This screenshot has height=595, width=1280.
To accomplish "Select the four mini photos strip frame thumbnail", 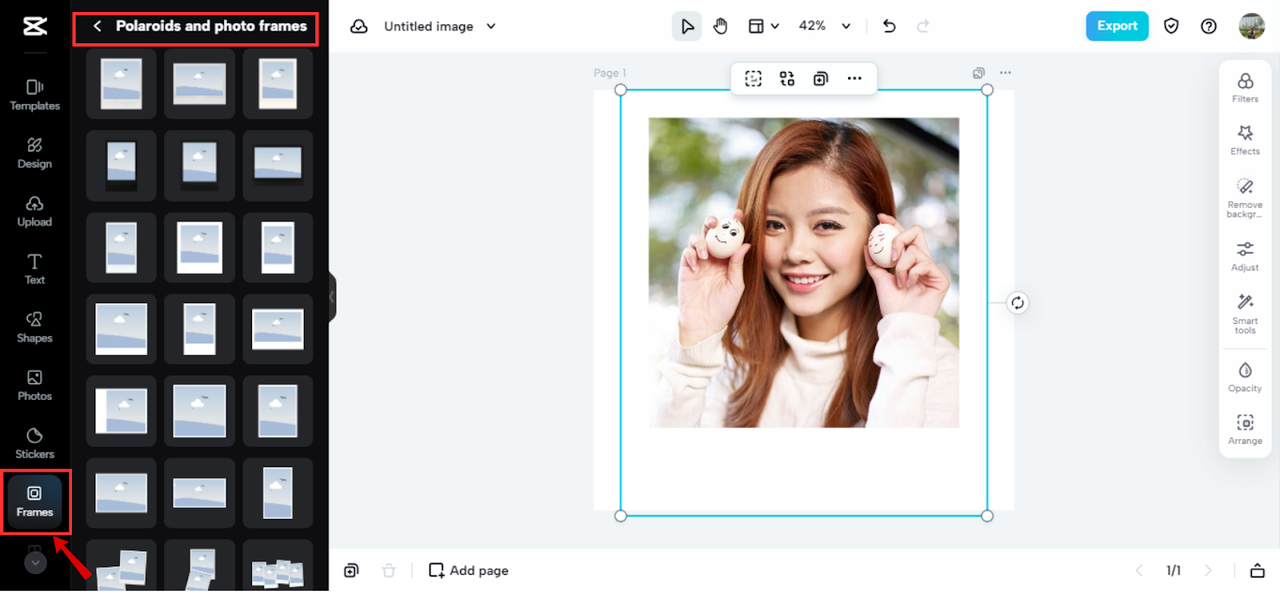I will (278, 567).
